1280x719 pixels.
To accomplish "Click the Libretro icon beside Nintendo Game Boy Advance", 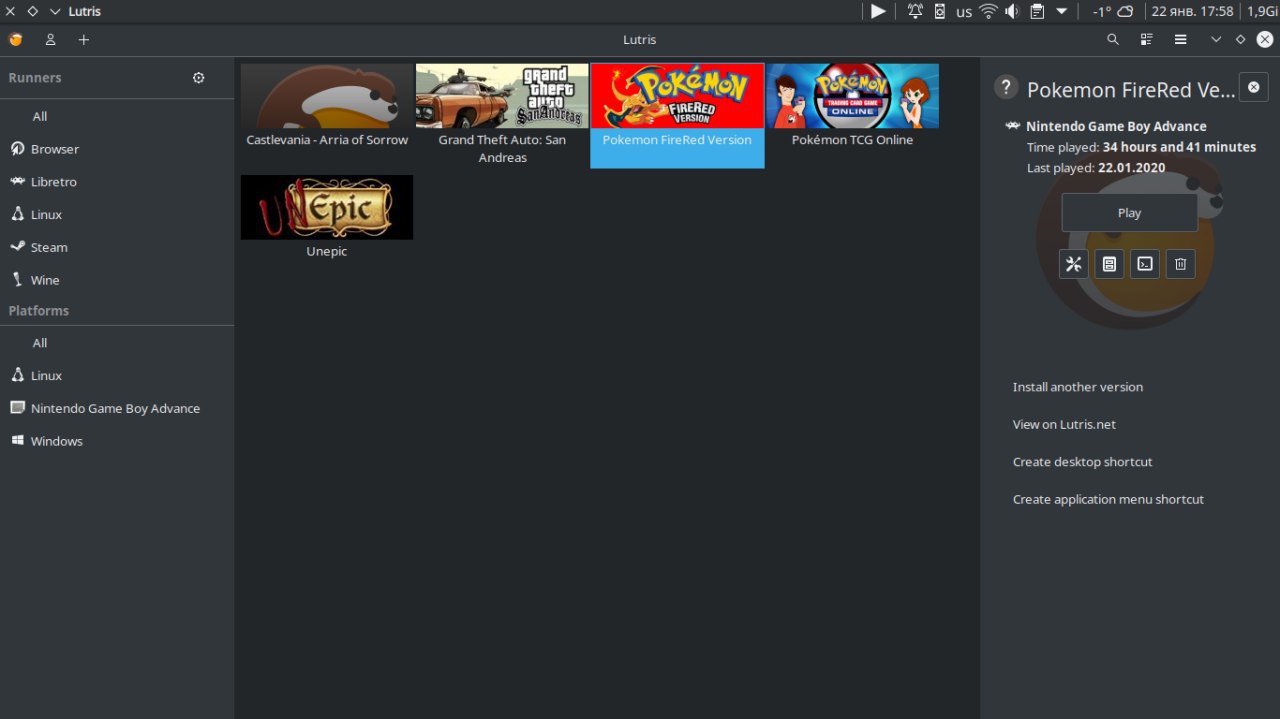I will point(1013,126).
